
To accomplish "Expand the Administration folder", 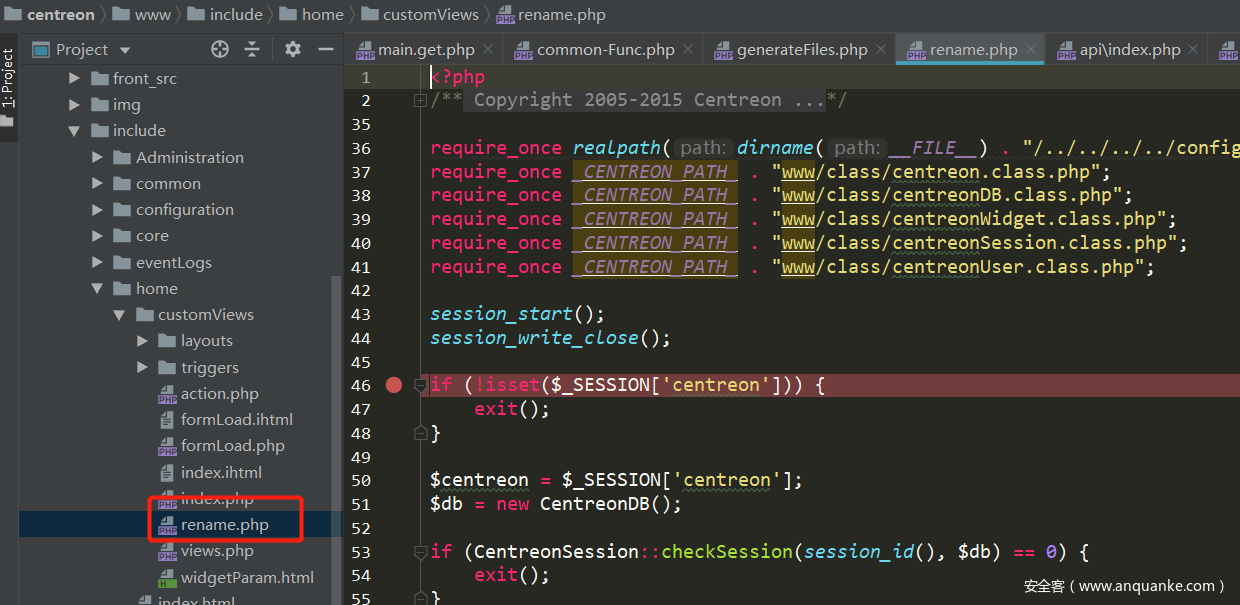I will 97,157.
